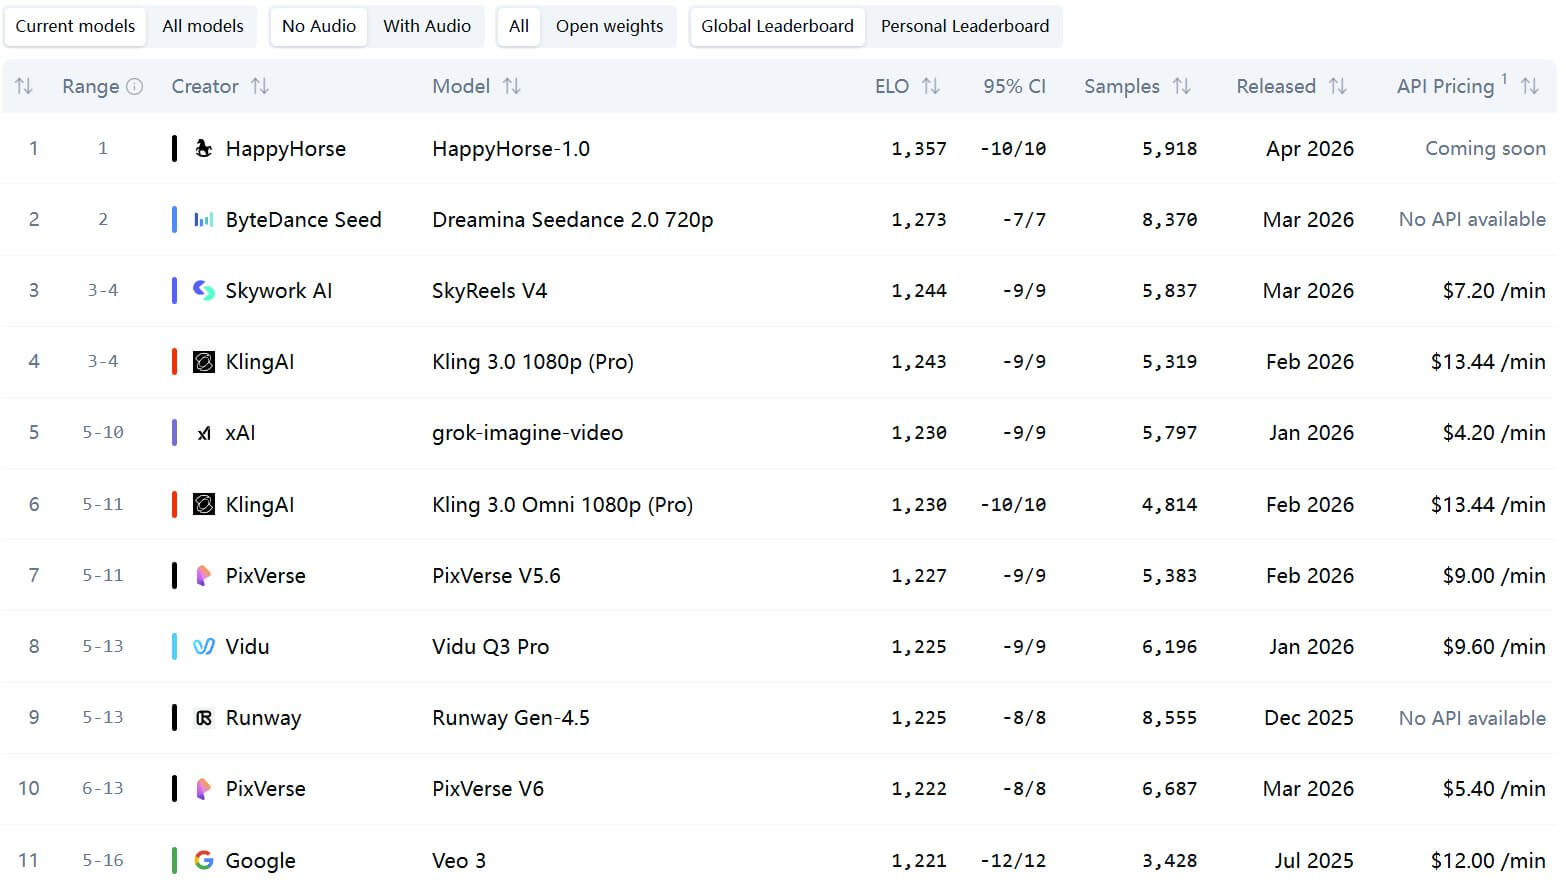The image size is (1566, 894).
Task: Click the Range column info icon
Action: 135,87
